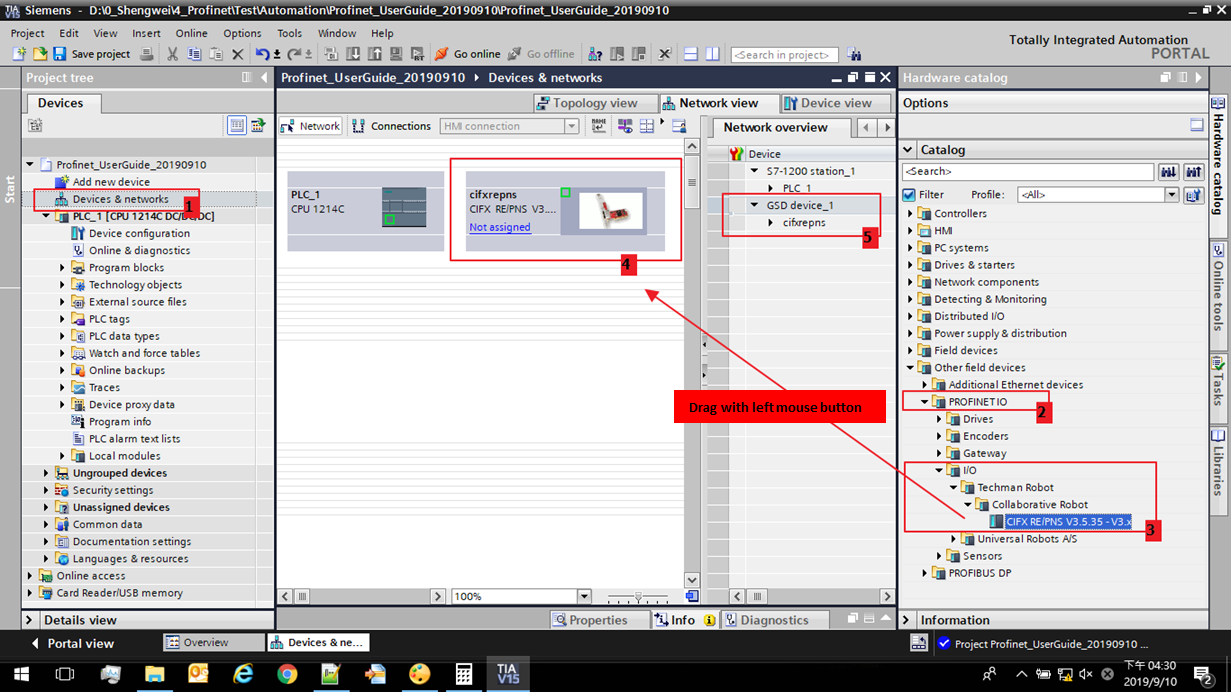The width and height of the screenshot is (1231, 692).
Task: Collapse the Project tree panel arrow
Action: point(264,77)
